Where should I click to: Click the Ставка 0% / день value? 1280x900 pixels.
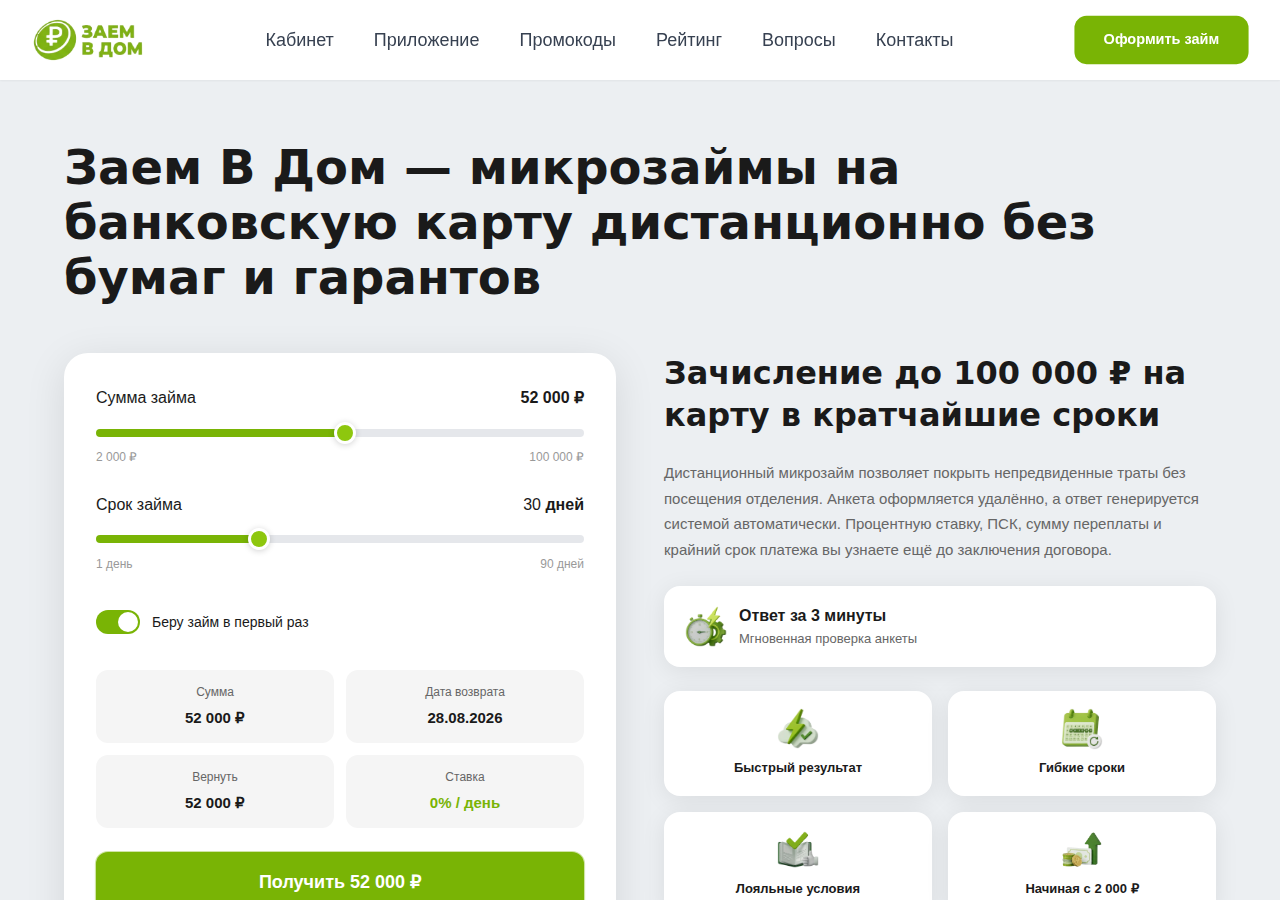coord(465,803)
